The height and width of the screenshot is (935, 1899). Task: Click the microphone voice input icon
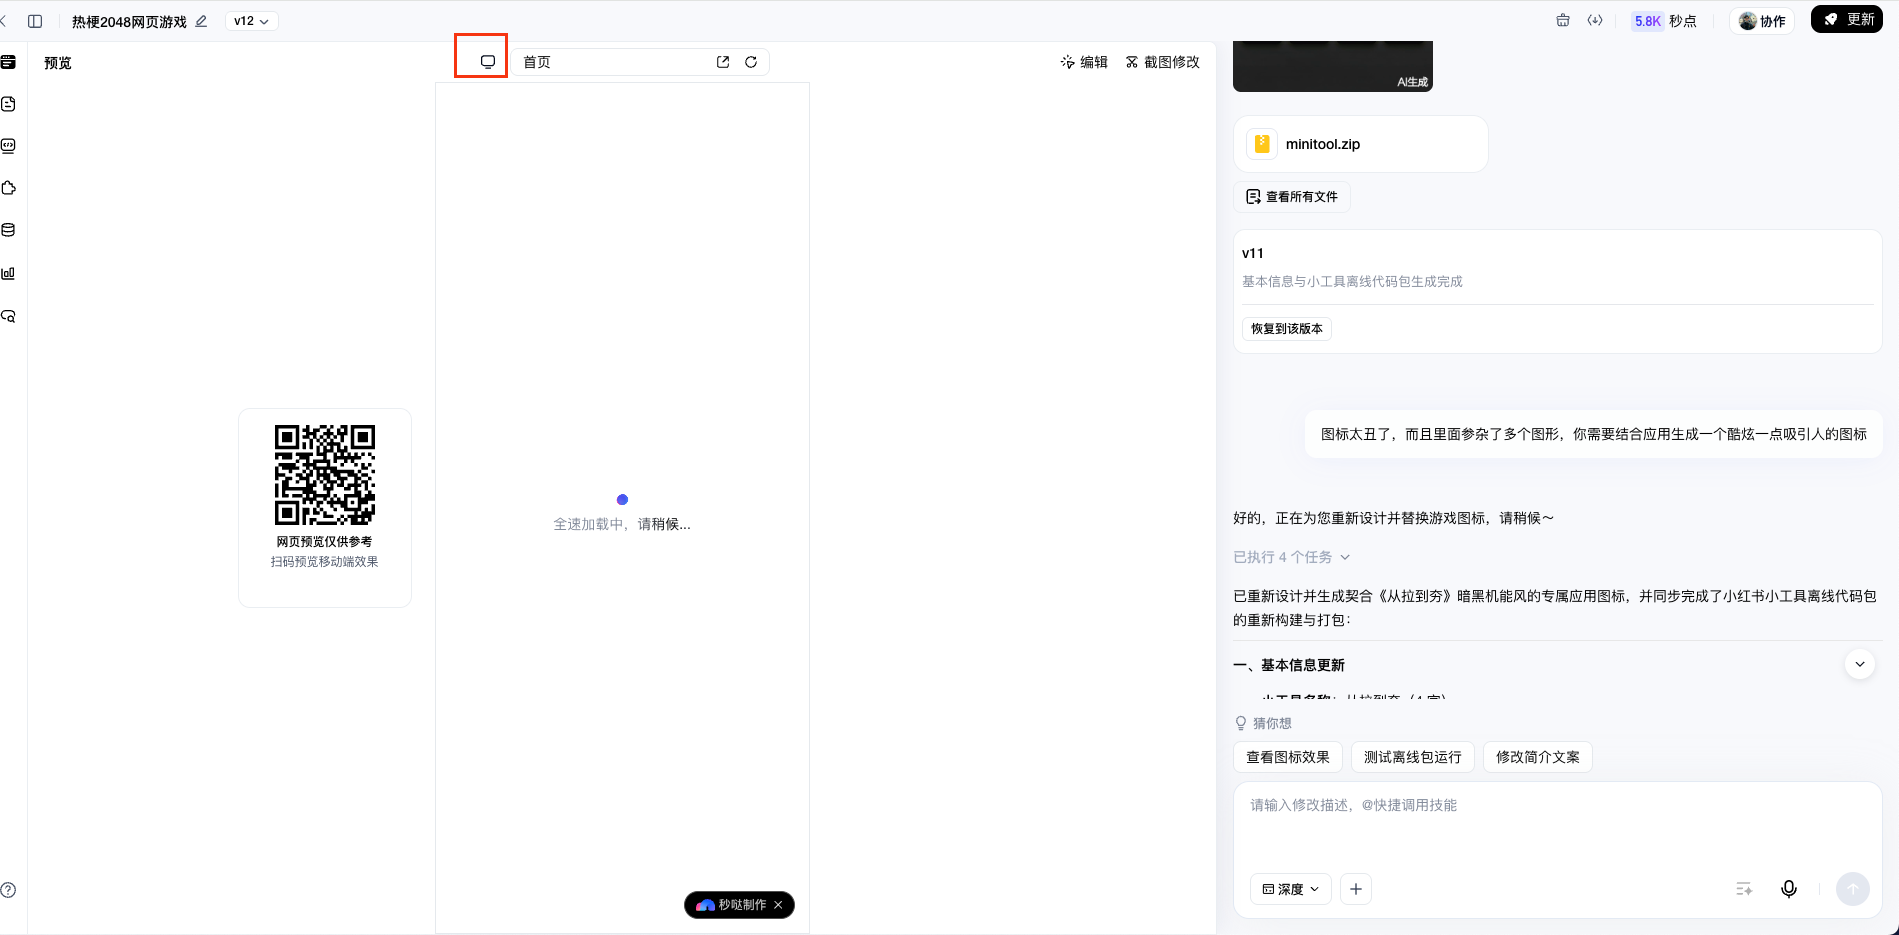(x=1789, y=889)
